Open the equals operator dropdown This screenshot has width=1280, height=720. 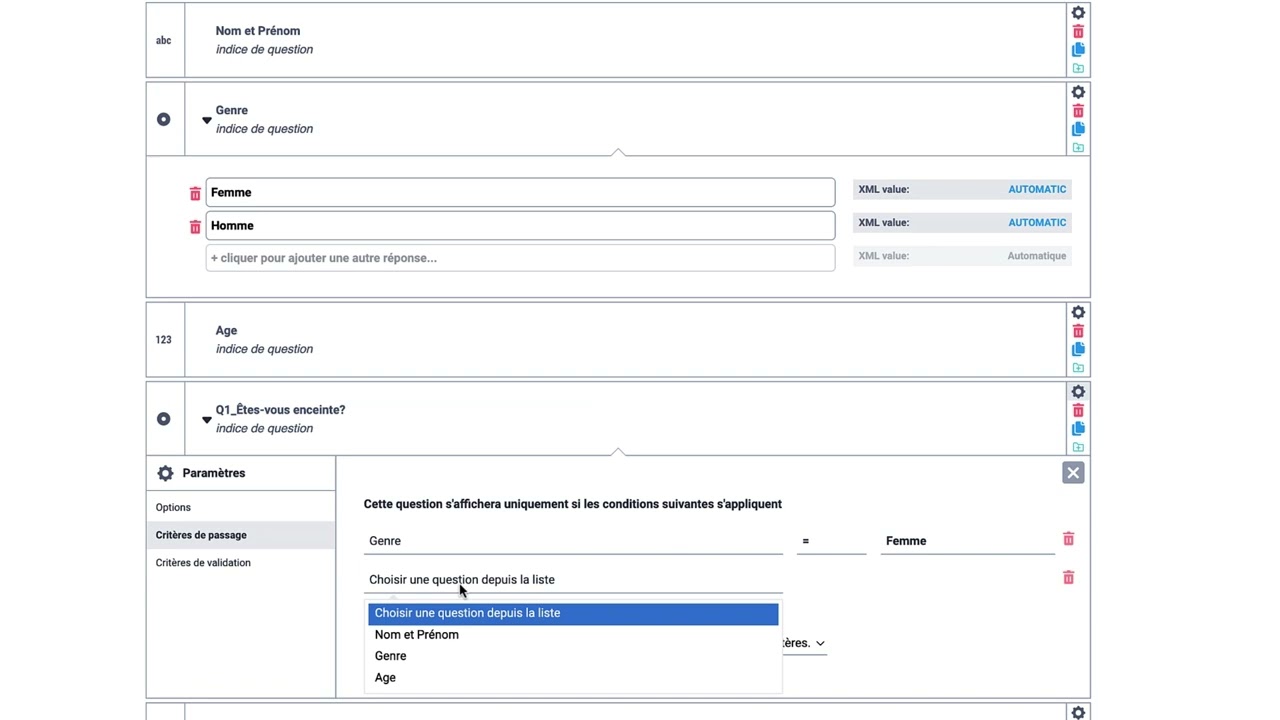click(832, 541)
